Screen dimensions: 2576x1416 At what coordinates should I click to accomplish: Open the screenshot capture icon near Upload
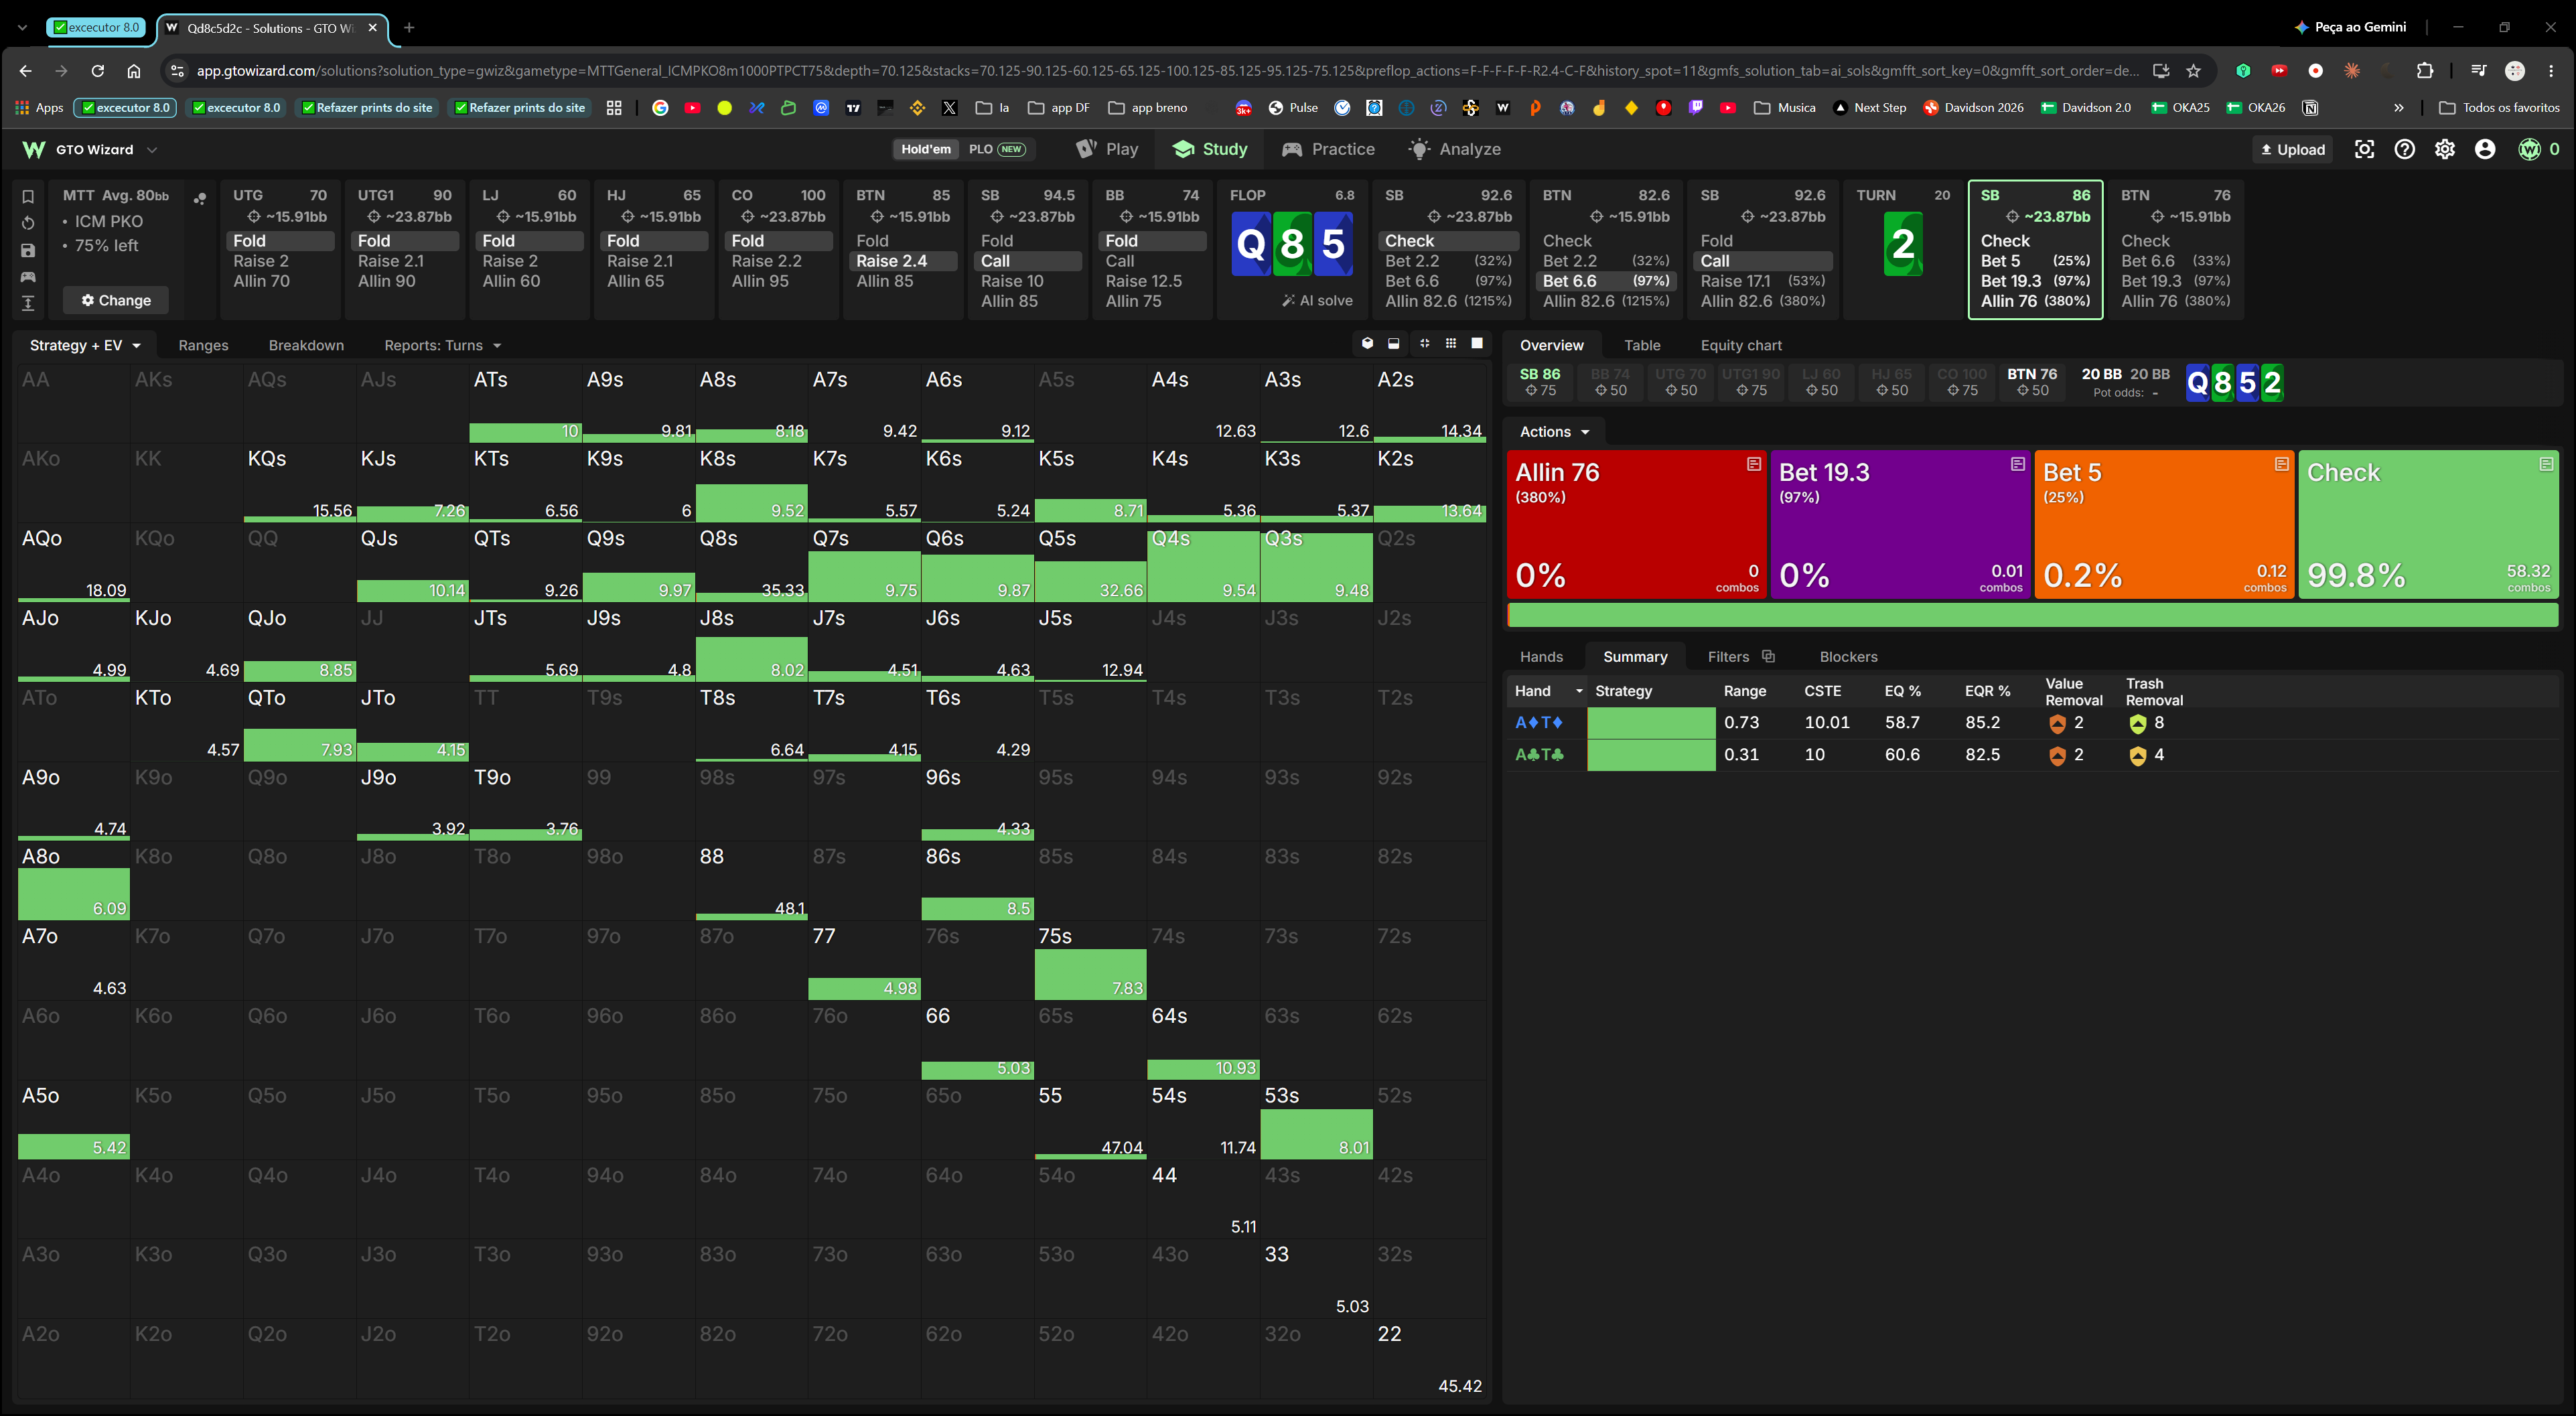[2364, 149]
